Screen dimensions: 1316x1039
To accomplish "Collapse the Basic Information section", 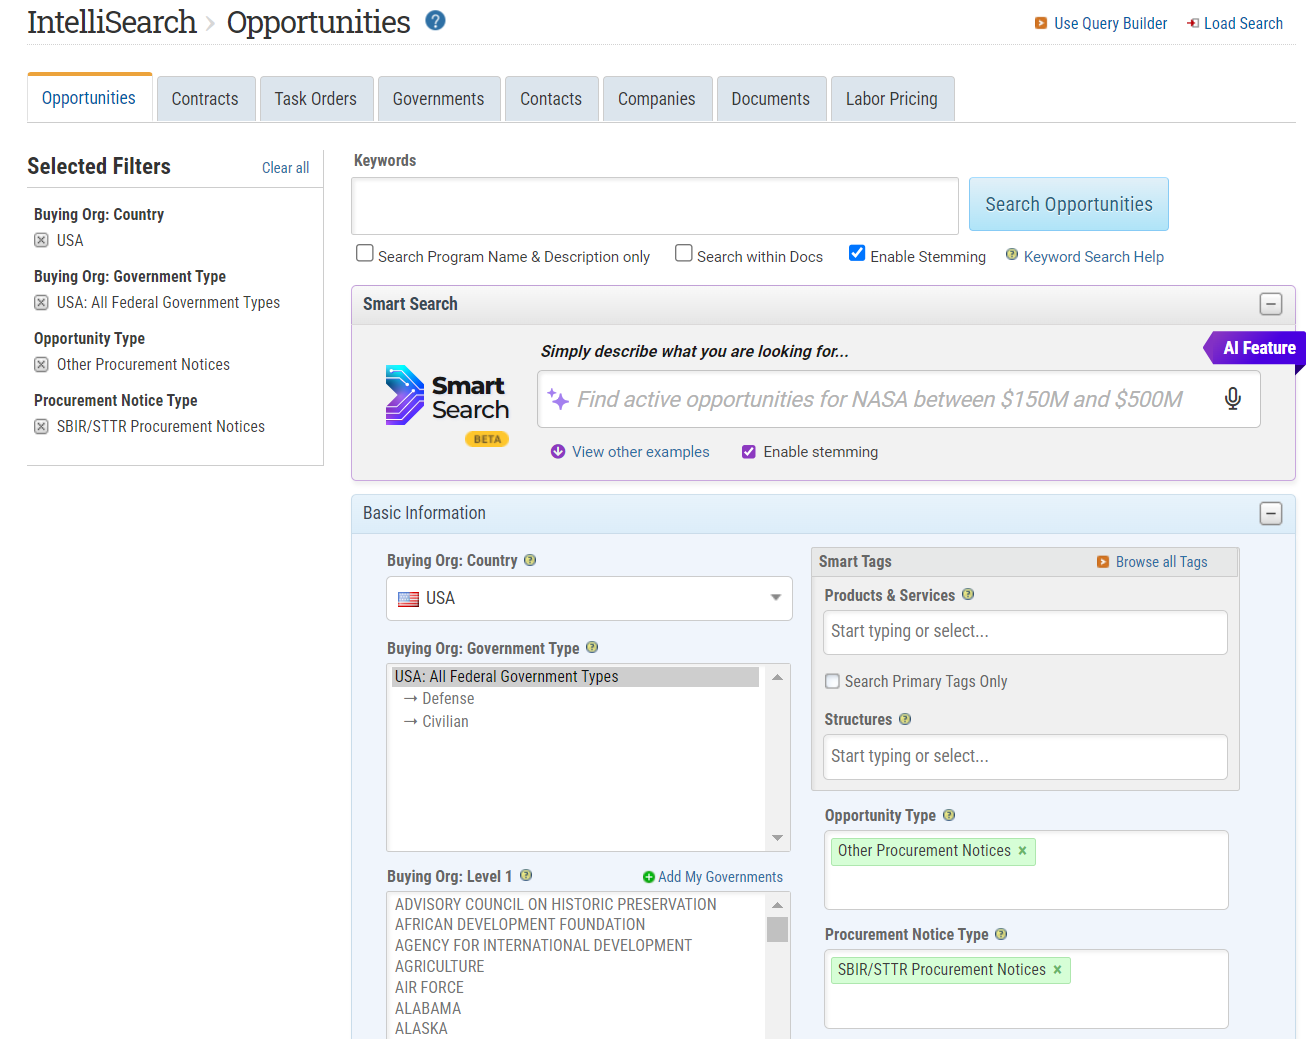I will [x=1270, y=513].
